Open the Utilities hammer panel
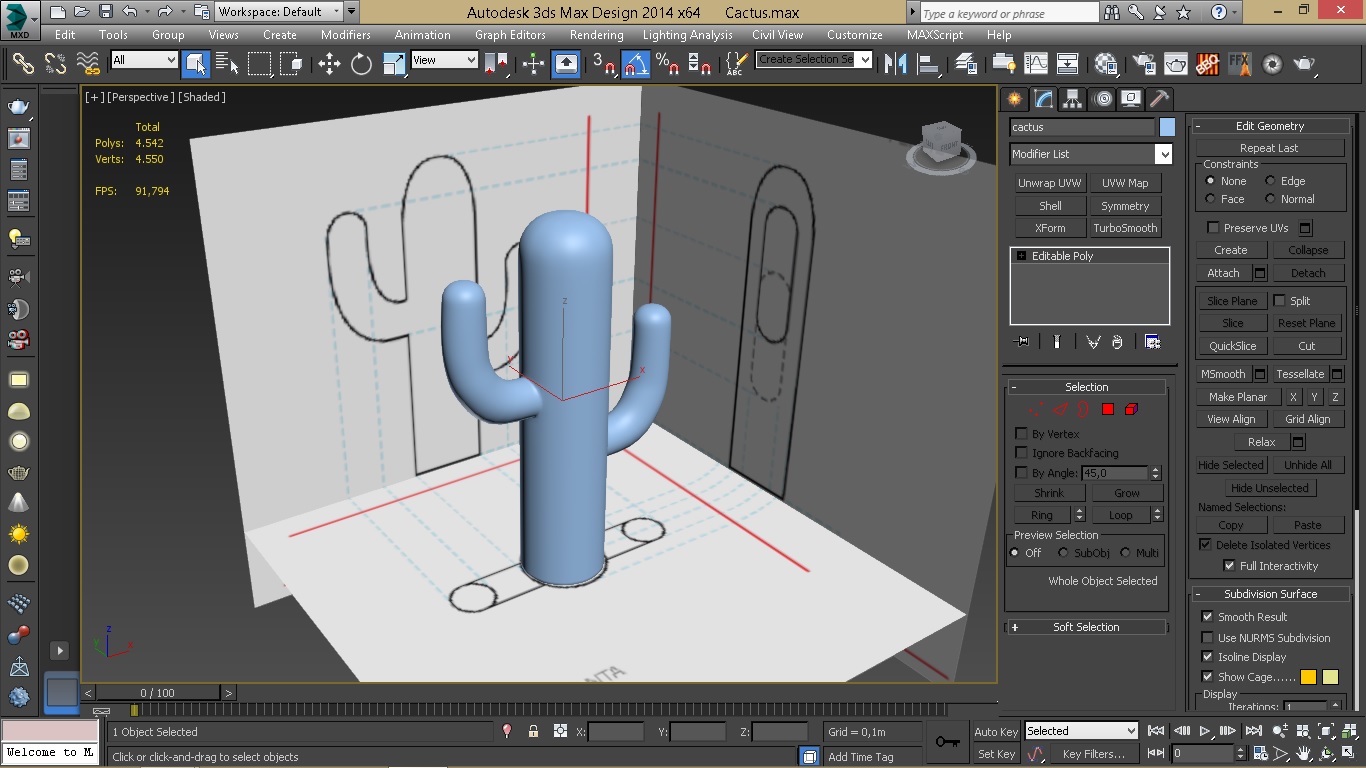This screenshot has height=768, width=1366. (x=1159, y=99)
